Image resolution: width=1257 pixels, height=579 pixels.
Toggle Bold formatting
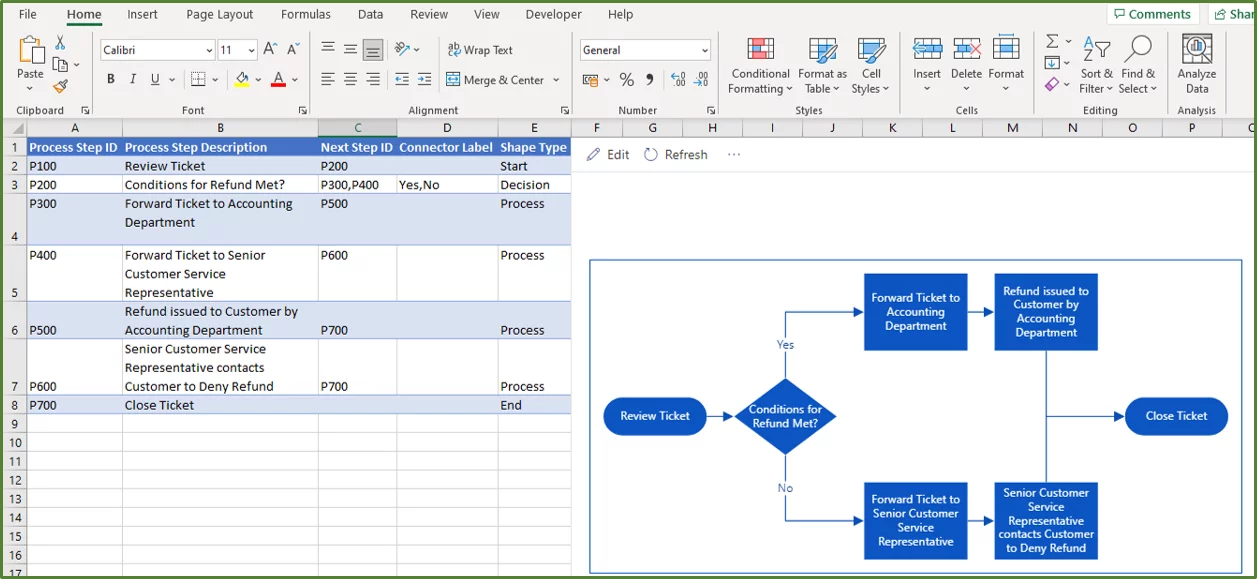(x=111, y=80)
